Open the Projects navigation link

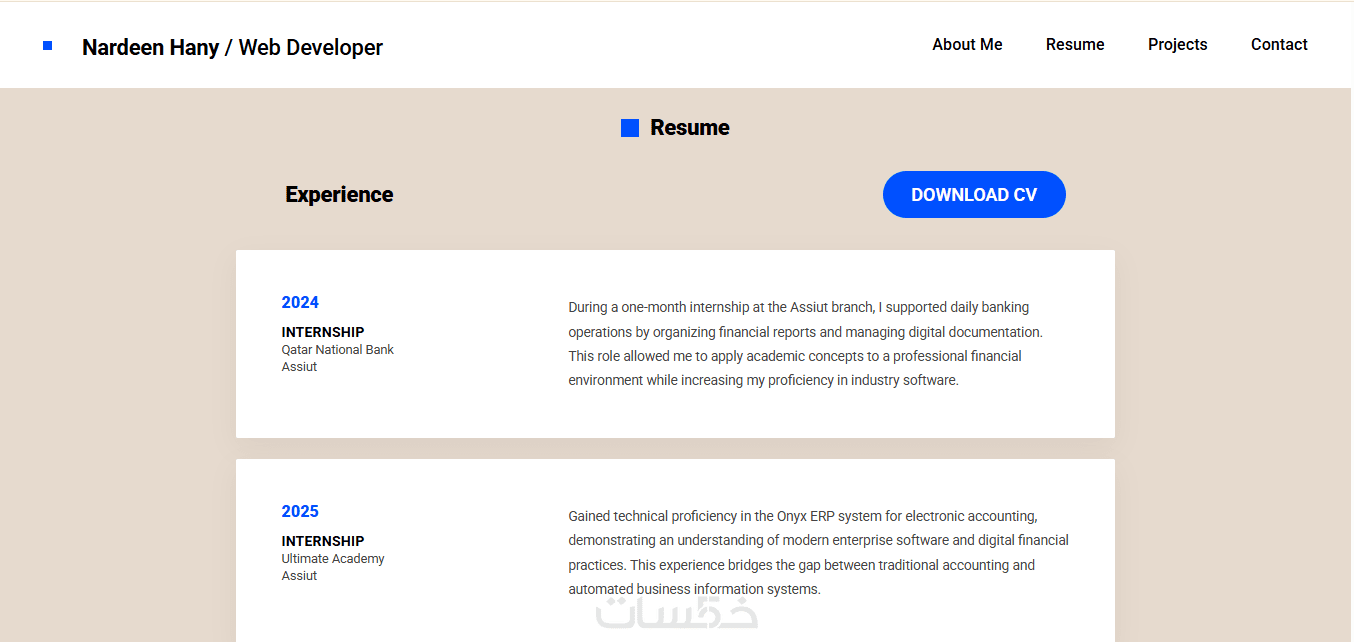[x=1177, y=44]
